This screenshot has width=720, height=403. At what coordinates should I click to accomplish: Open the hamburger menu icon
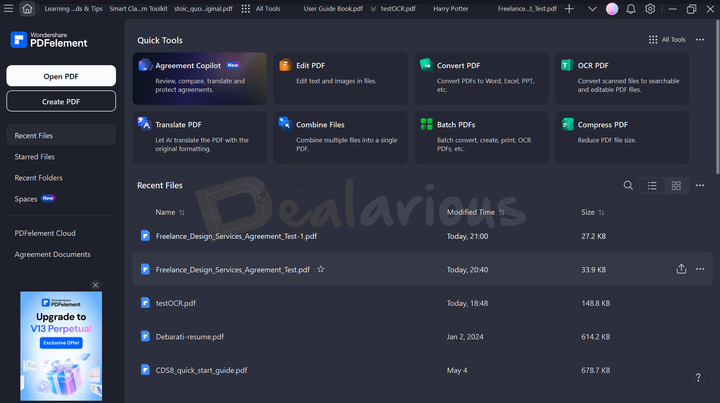click(x=8, y=9)
